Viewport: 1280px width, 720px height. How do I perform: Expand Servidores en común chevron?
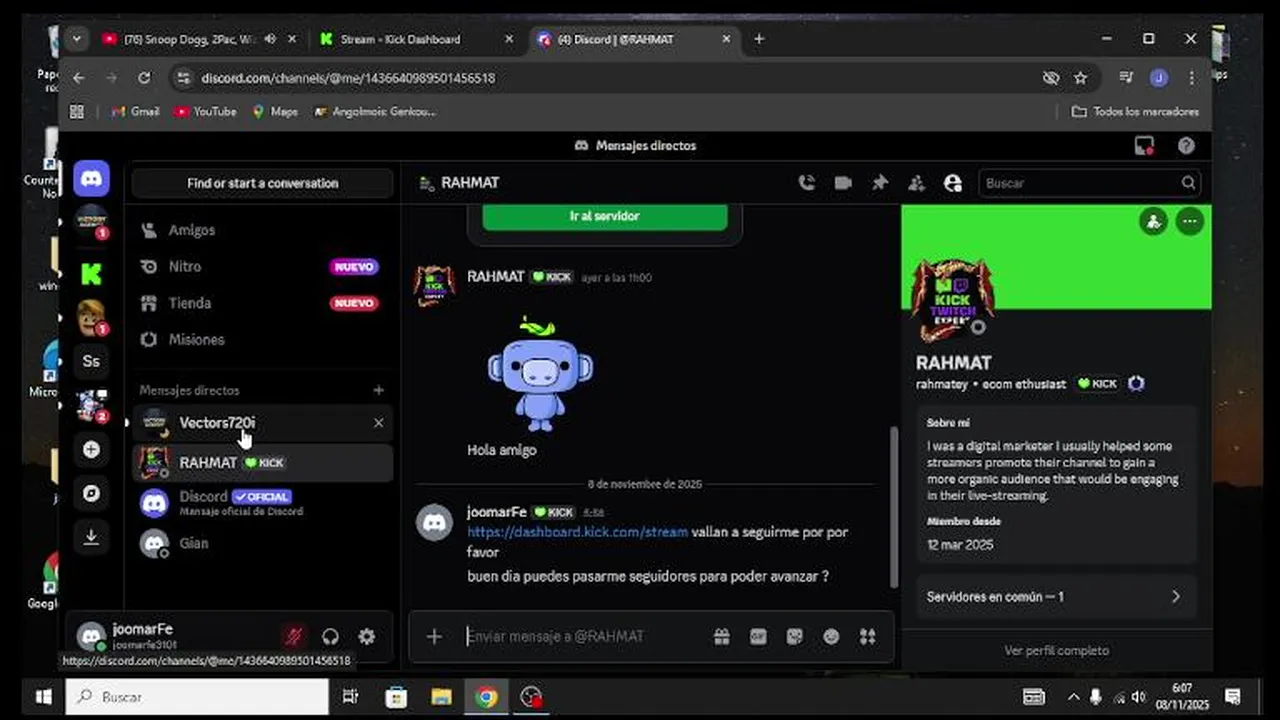click(x=1176, y=597)
